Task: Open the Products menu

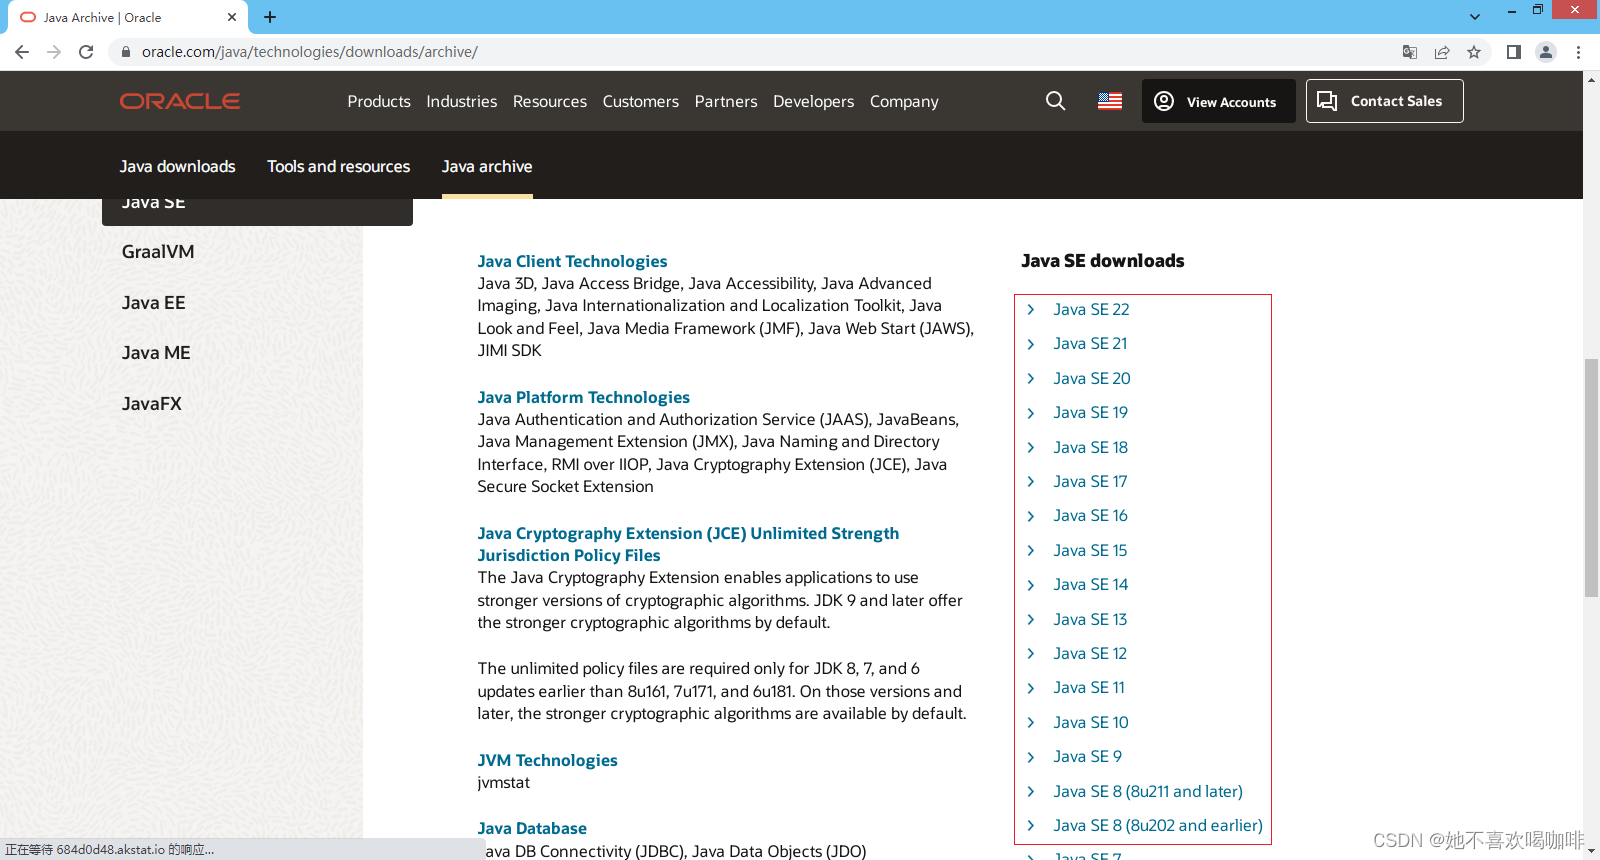Action: pyautogui.click(x=379, y=101)
